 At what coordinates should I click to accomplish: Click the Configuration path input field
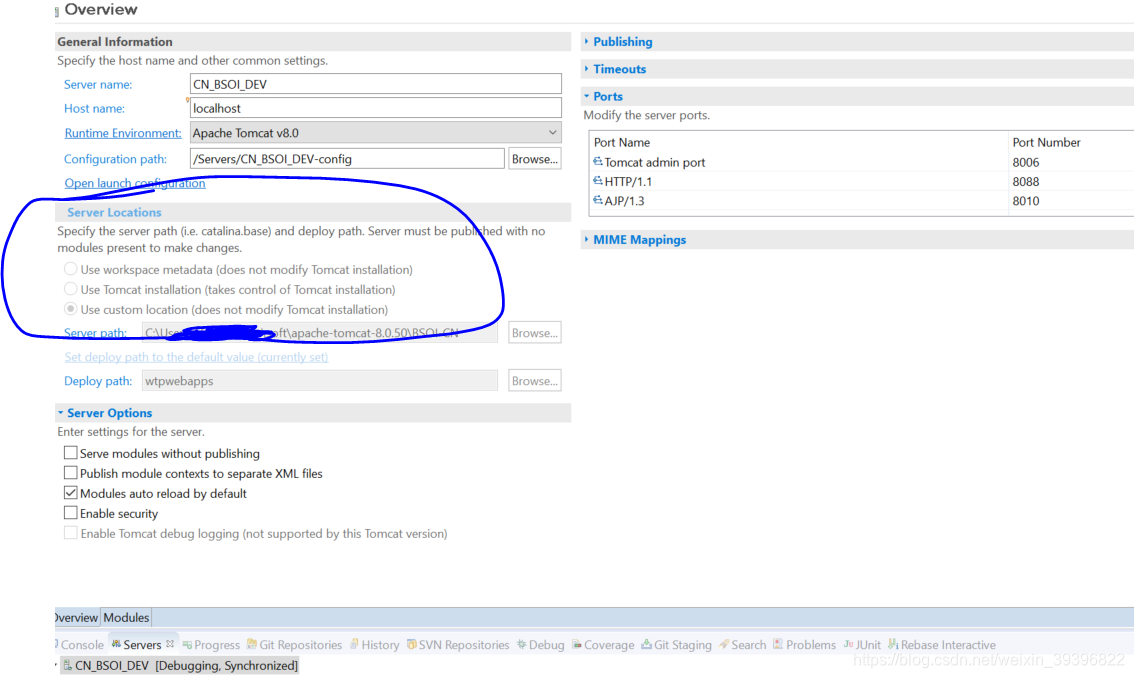pos(347,158)
